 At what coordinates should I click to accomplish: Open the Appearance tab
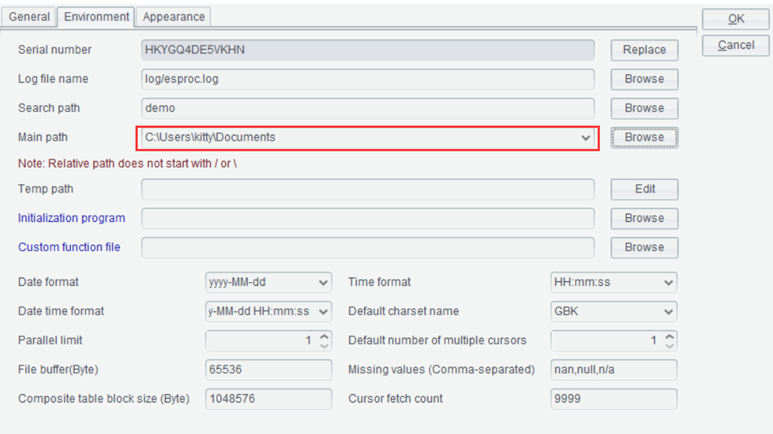point(174,17)
